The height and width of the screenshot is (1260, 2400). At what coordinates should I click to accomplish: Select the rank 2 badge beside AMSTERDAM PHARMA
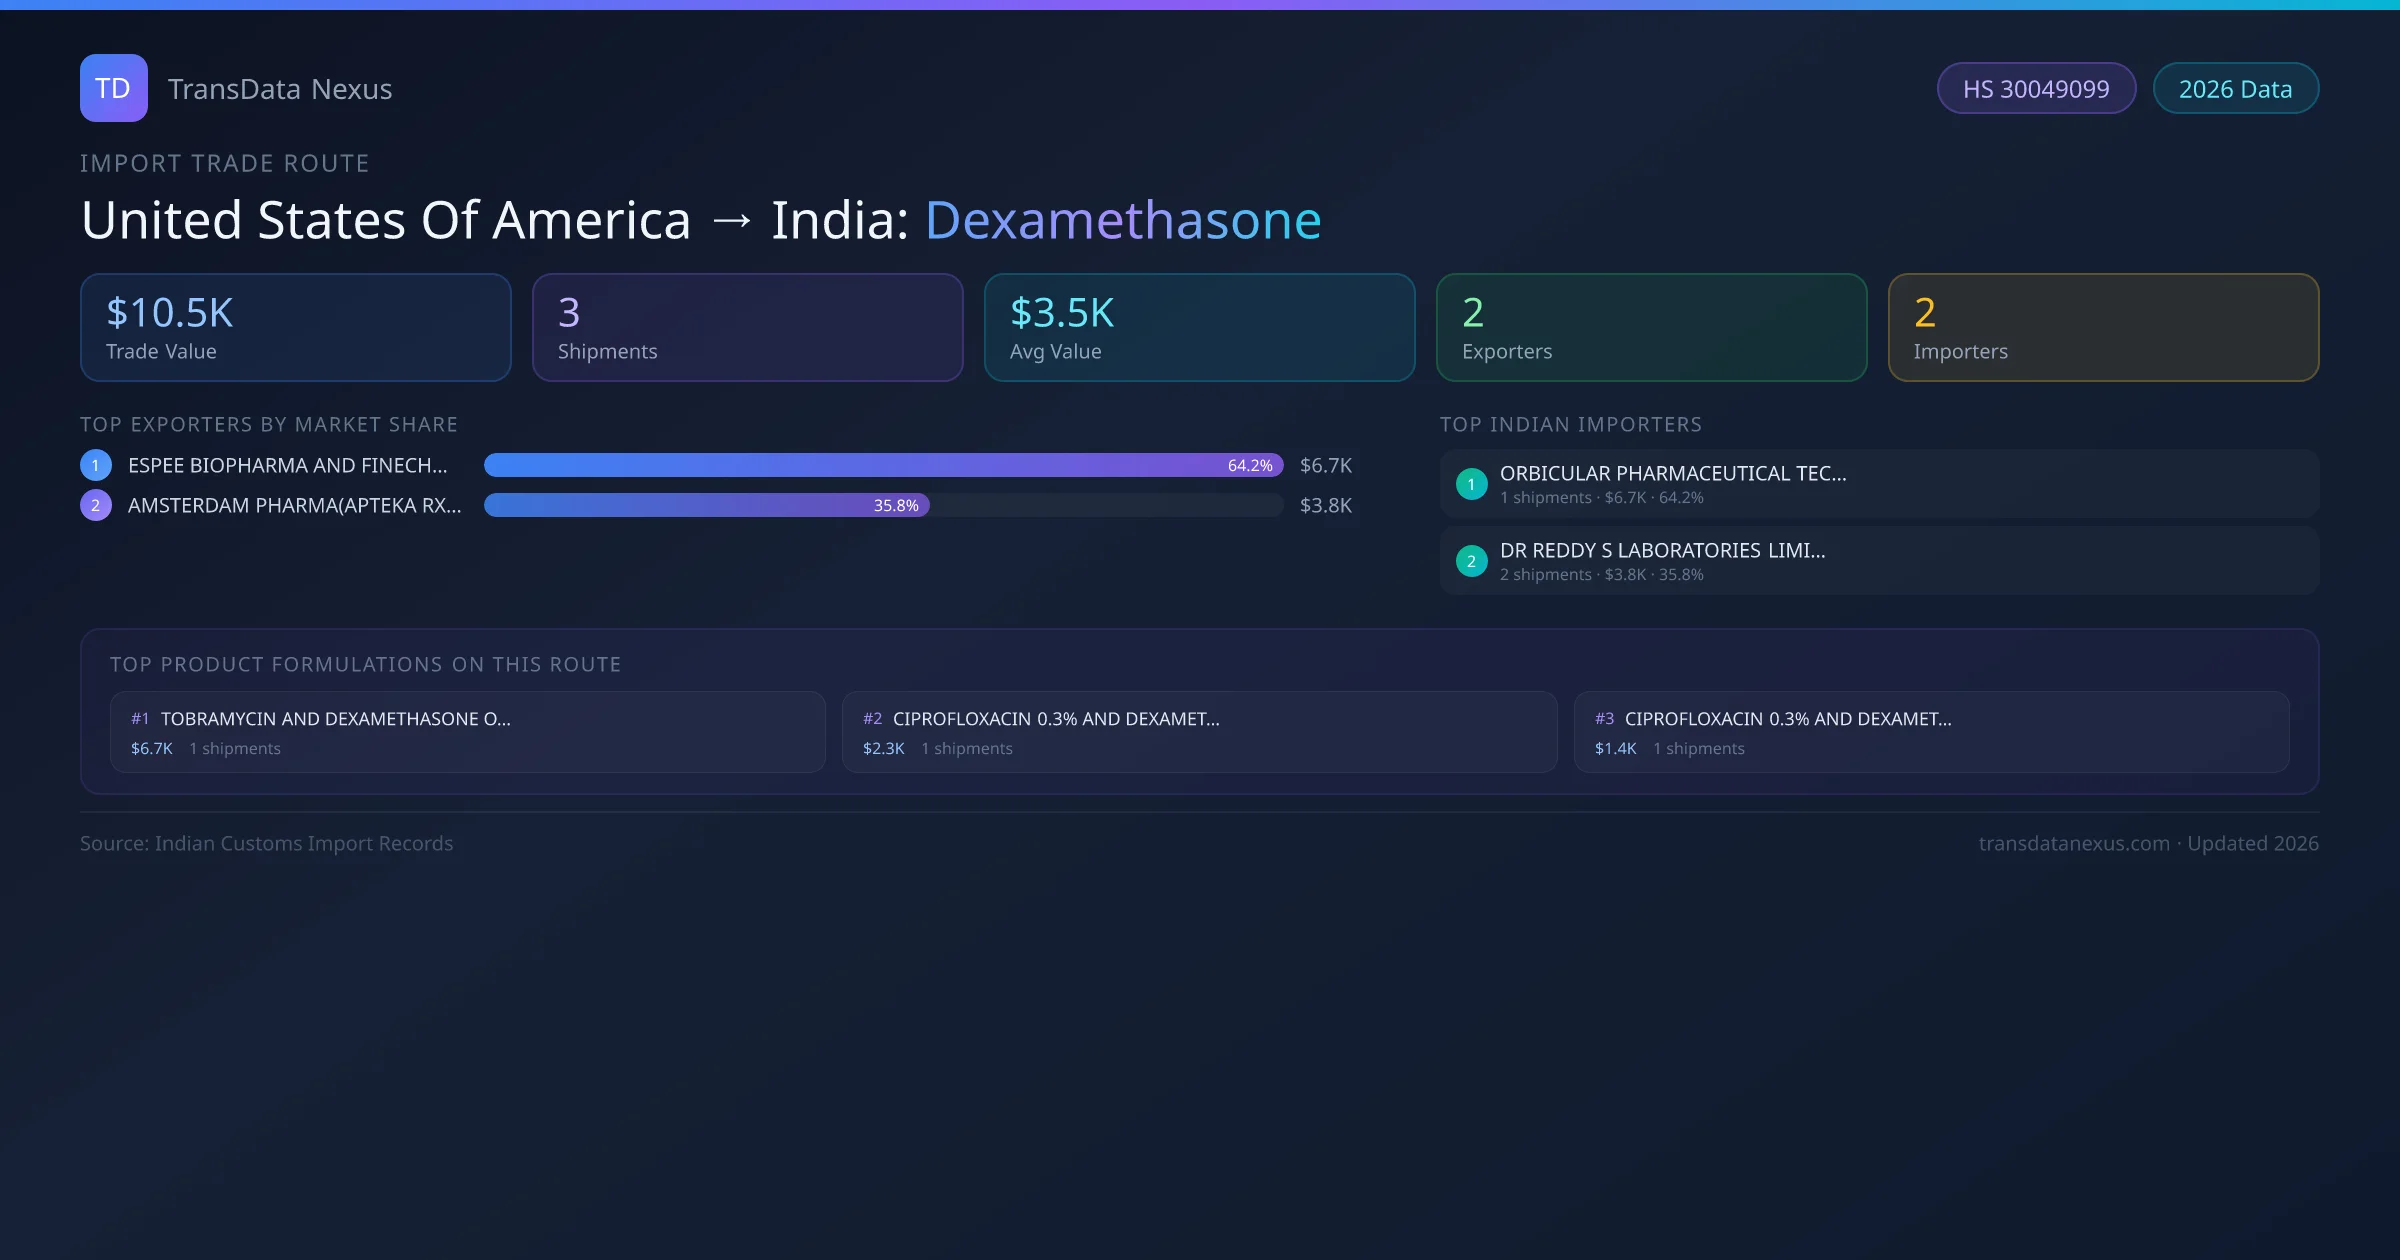(x=95, y=505)
